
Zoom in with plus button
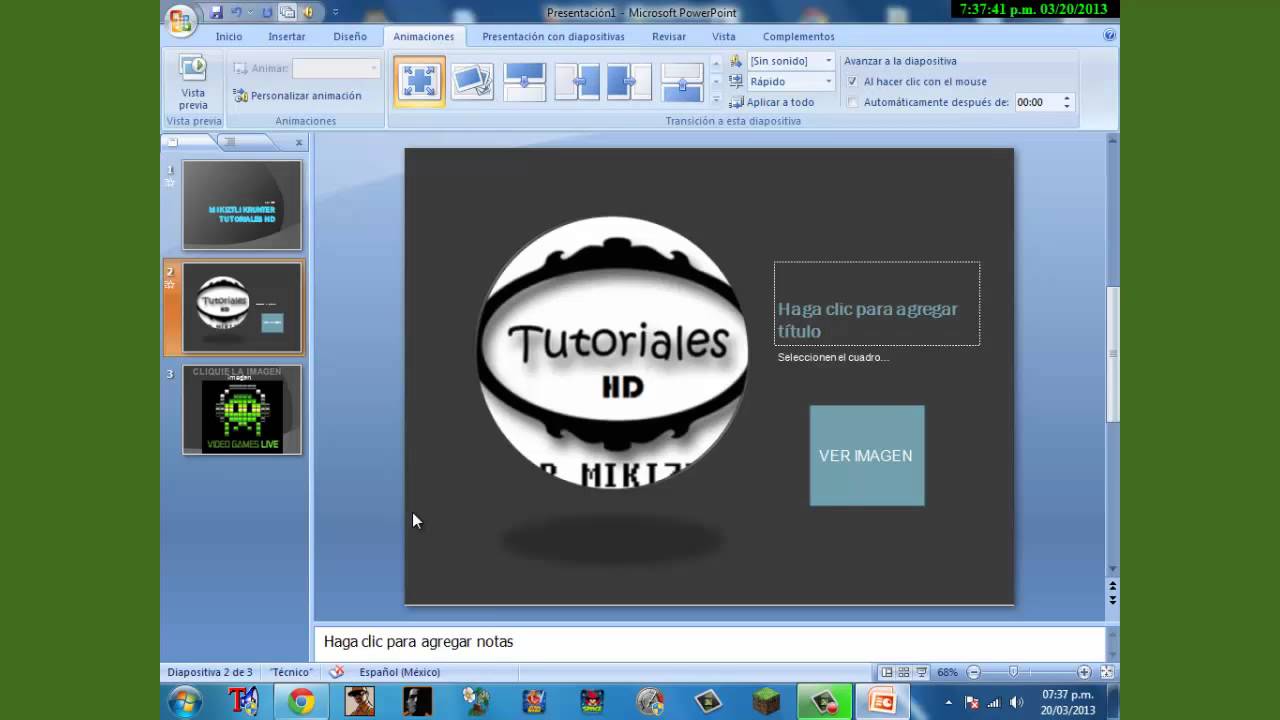click(x=1084, y=672)
